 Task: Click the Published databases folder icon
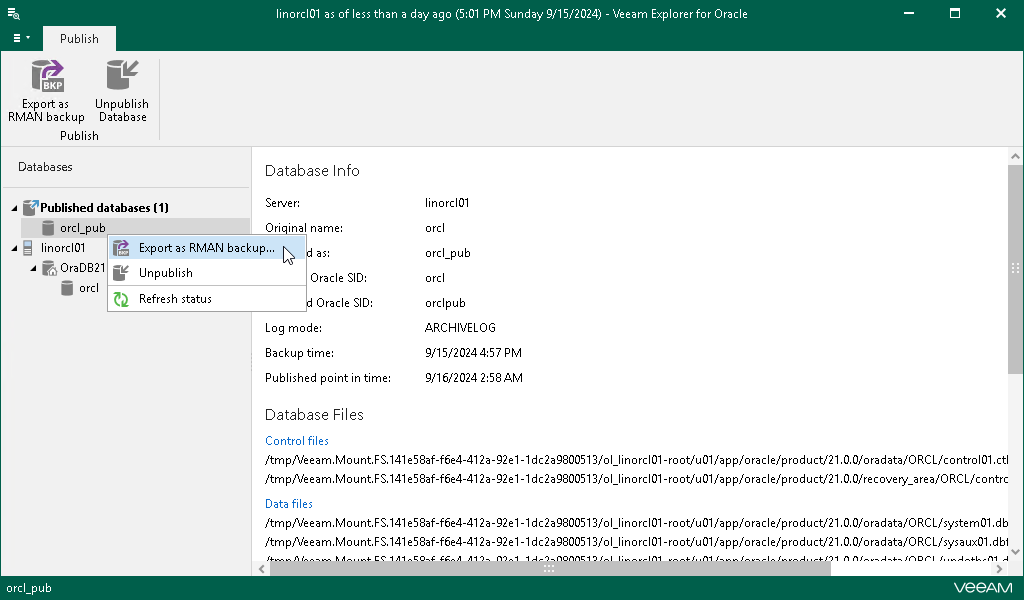[x=29, y=208]
